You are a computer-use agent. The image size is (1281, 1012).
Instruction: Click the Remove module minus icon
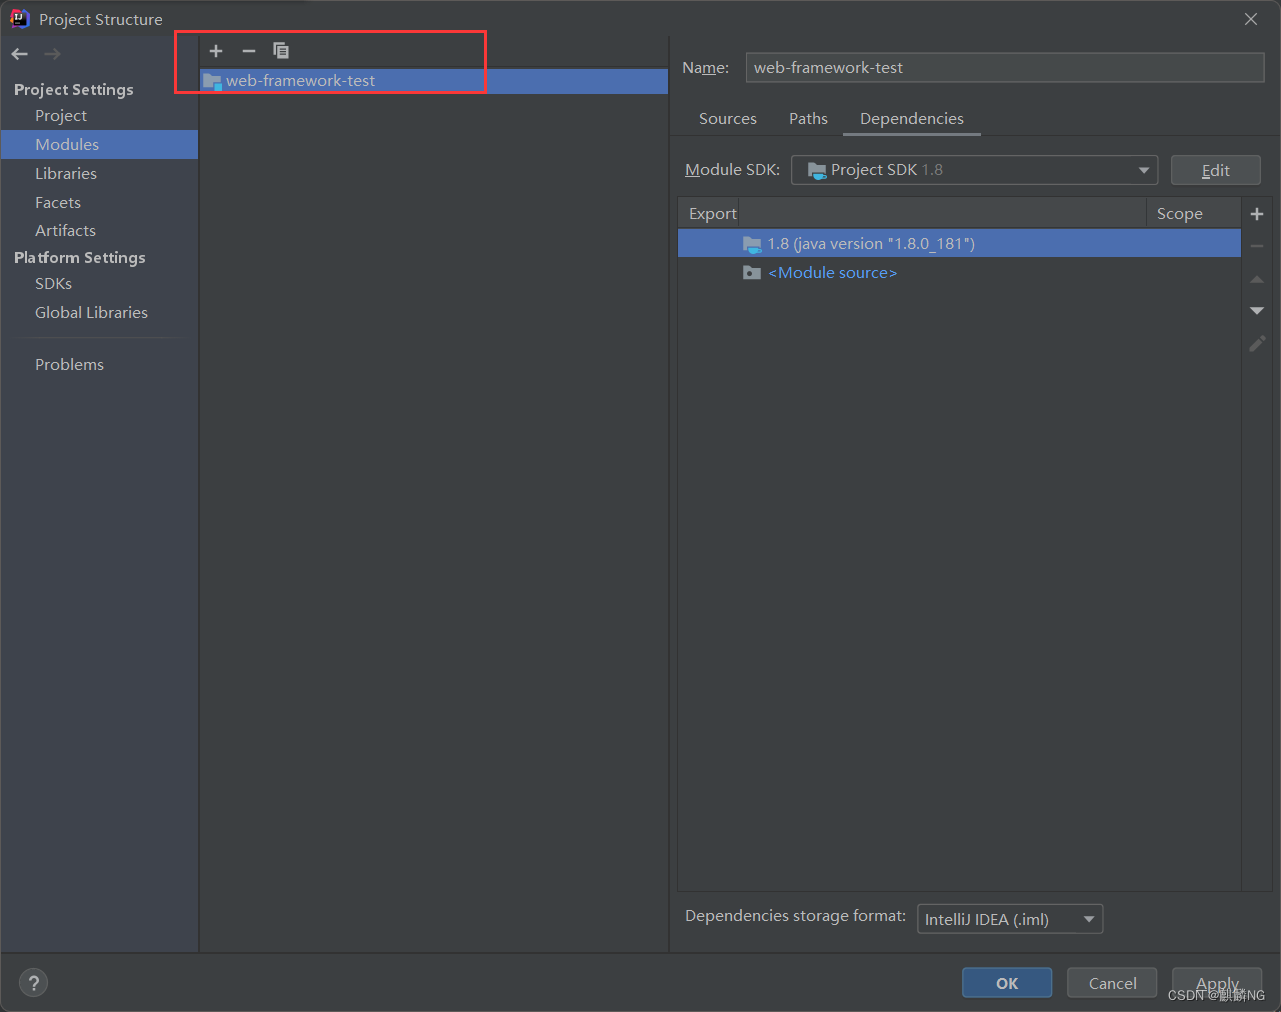(249, 51)
